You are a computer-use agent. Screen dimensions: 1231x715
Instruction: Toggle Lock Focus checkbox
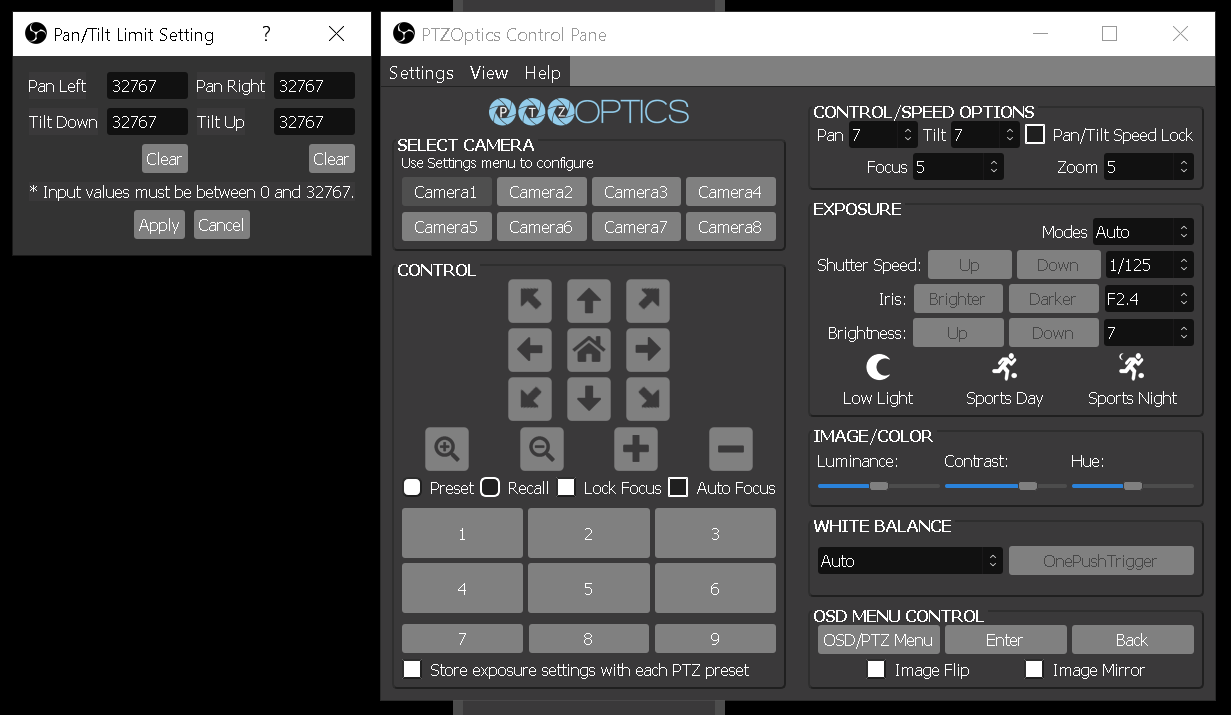click(x=567, y=487)
